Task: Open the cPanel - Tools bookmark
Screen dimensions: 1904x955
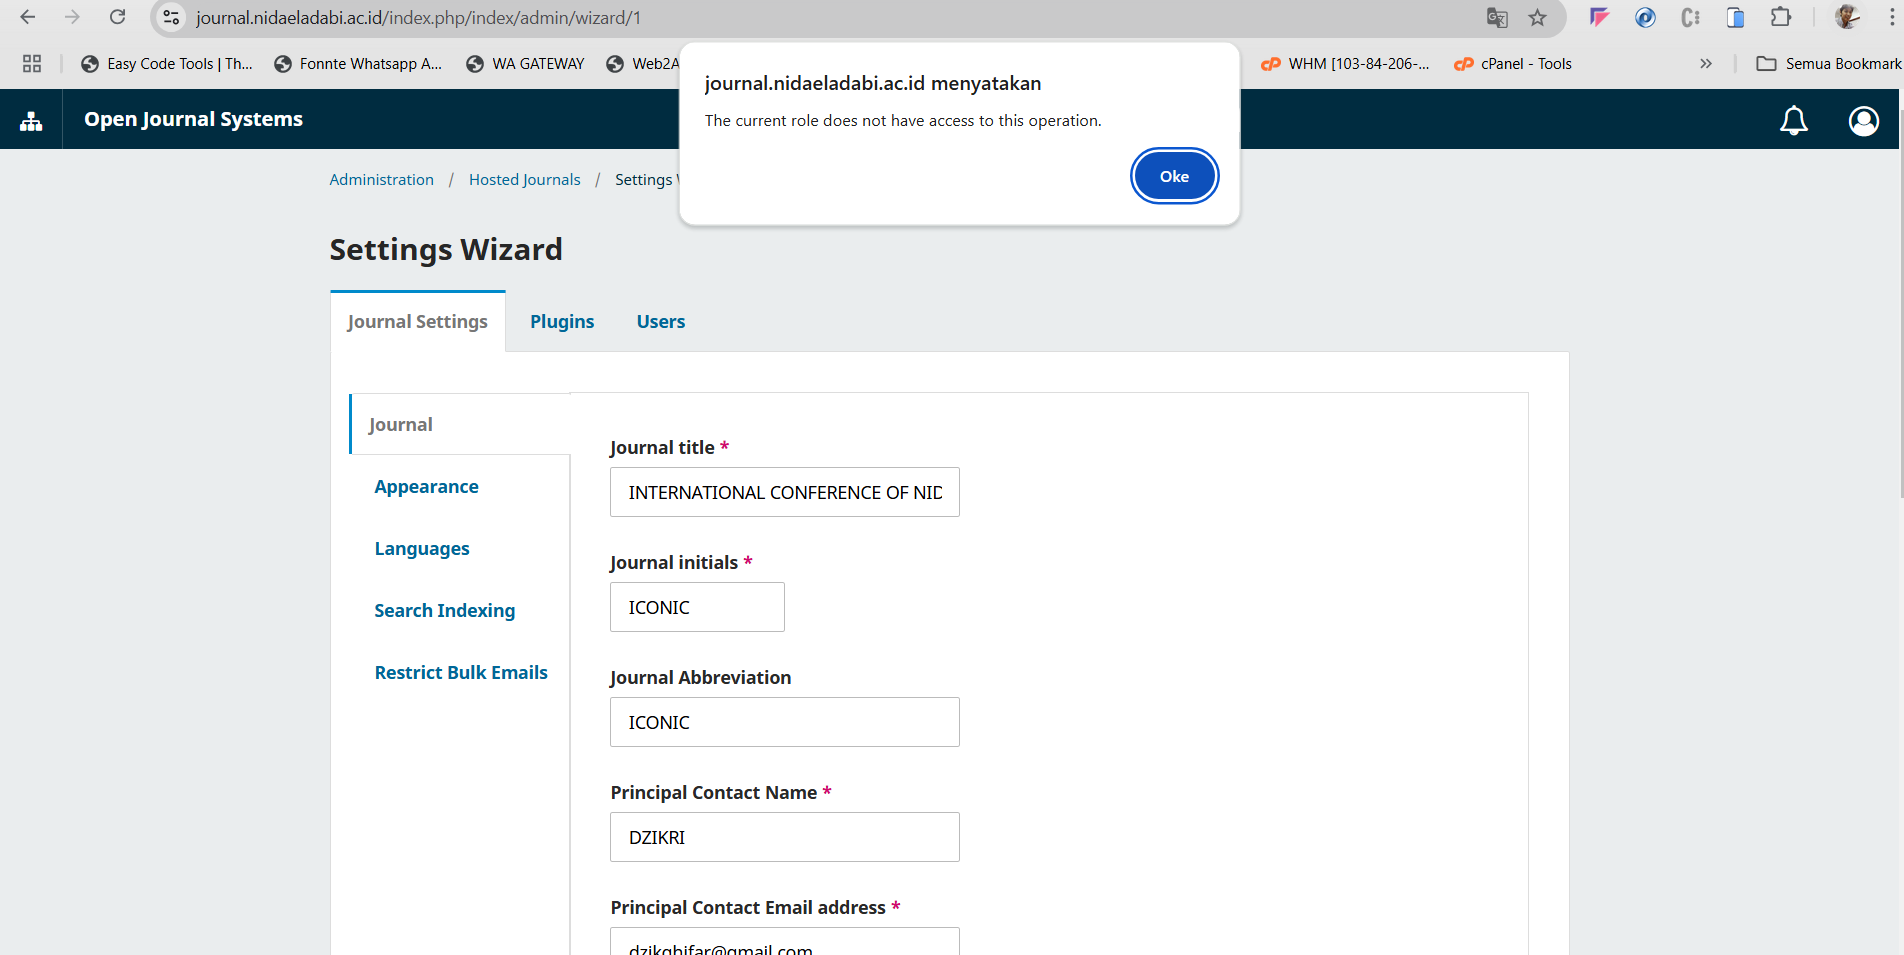Action: point(1513,63)
